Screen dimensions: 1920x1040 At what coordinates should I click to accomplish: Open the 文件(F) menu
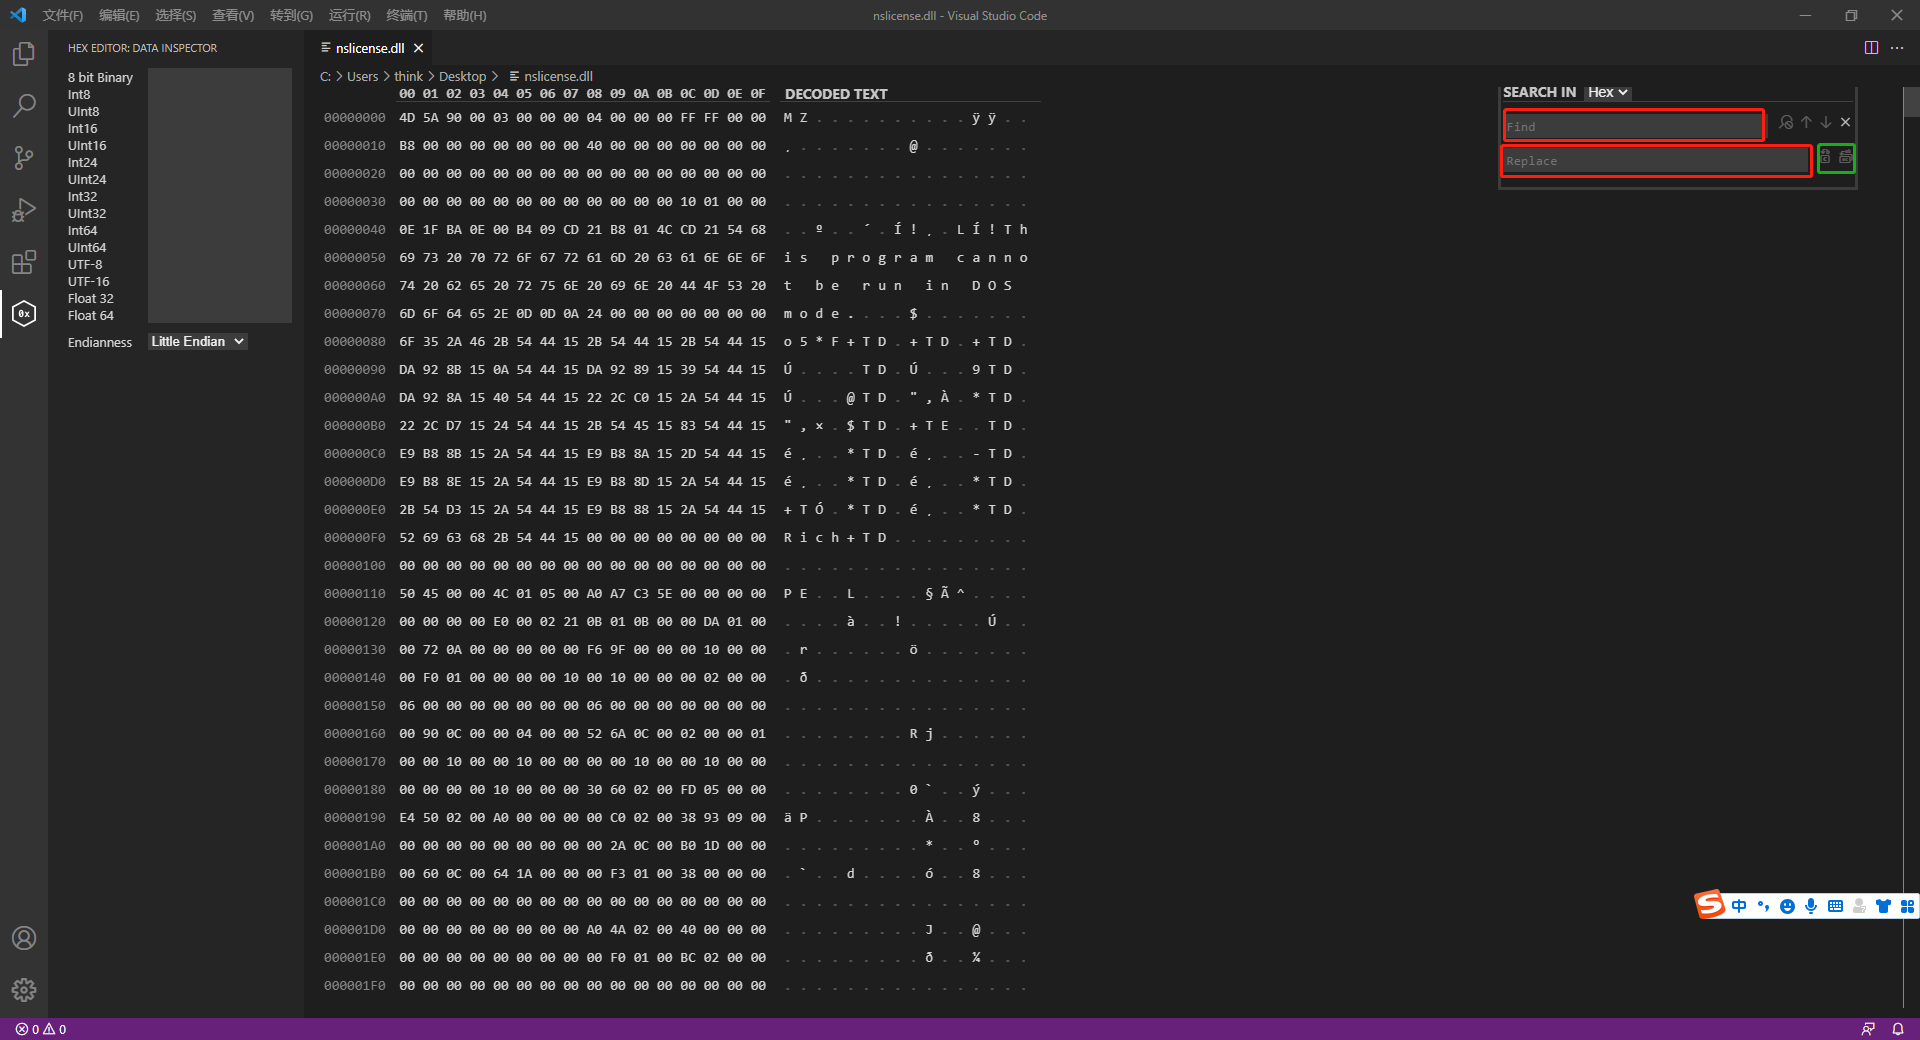pos(63,15)
